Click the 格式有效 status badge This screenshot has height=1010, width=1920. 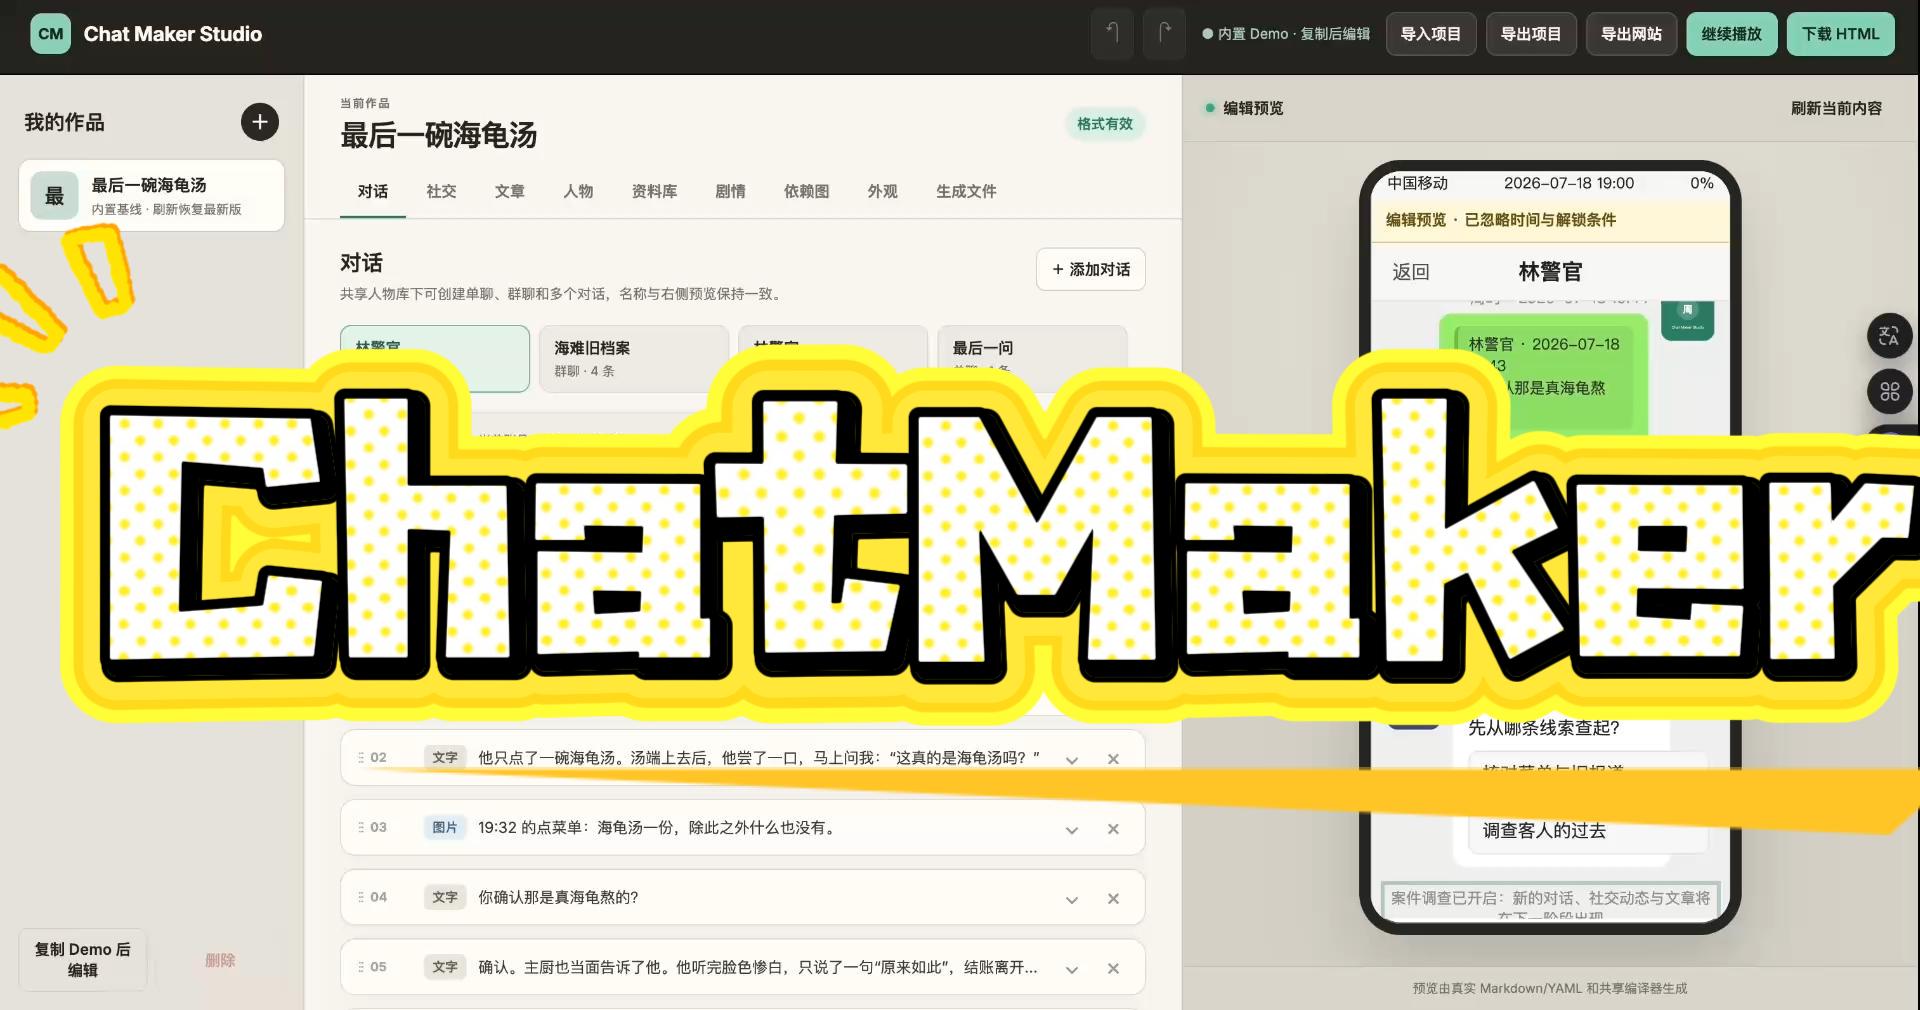[1105, 124]
